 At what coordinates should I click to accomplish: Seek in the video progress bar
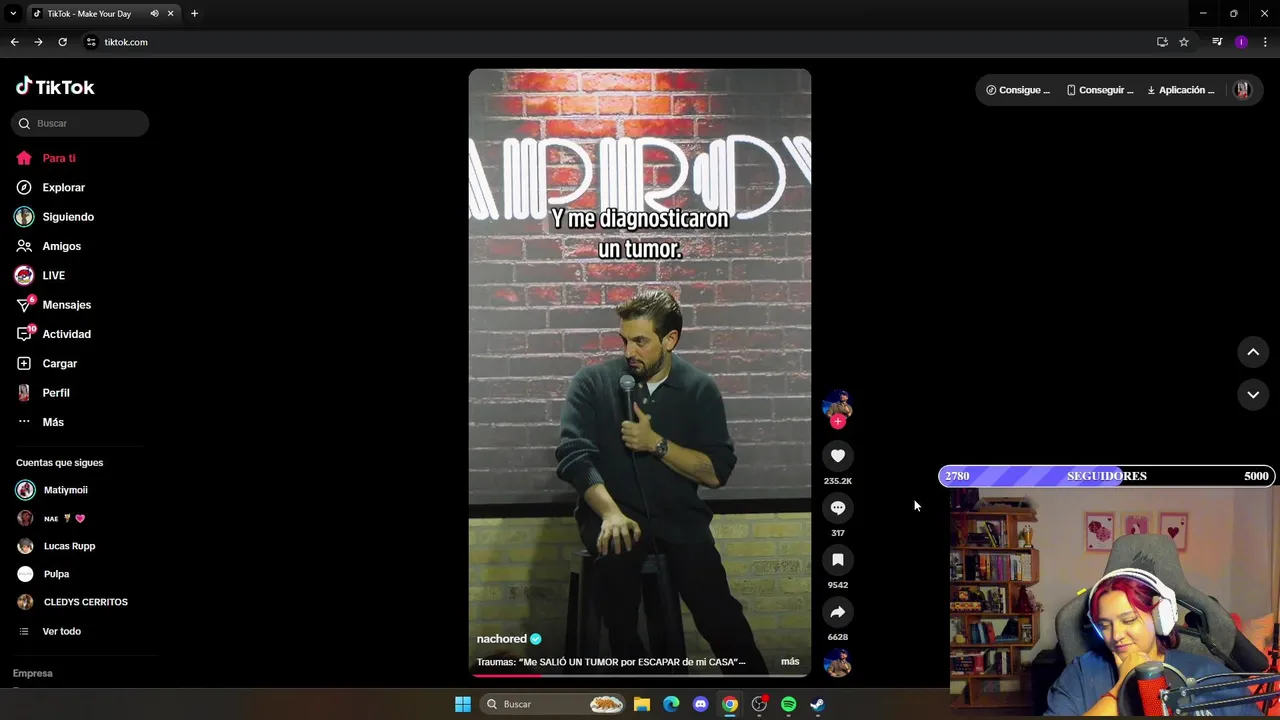tap(640, 675)
